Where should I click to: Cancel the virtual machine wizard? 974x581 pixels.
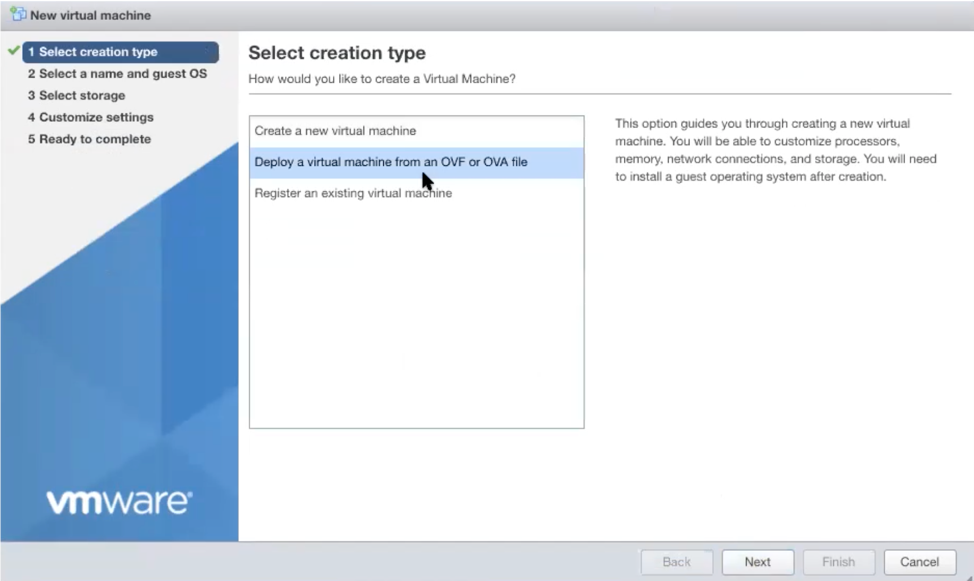pyautogui.click(x=919, y=561)
